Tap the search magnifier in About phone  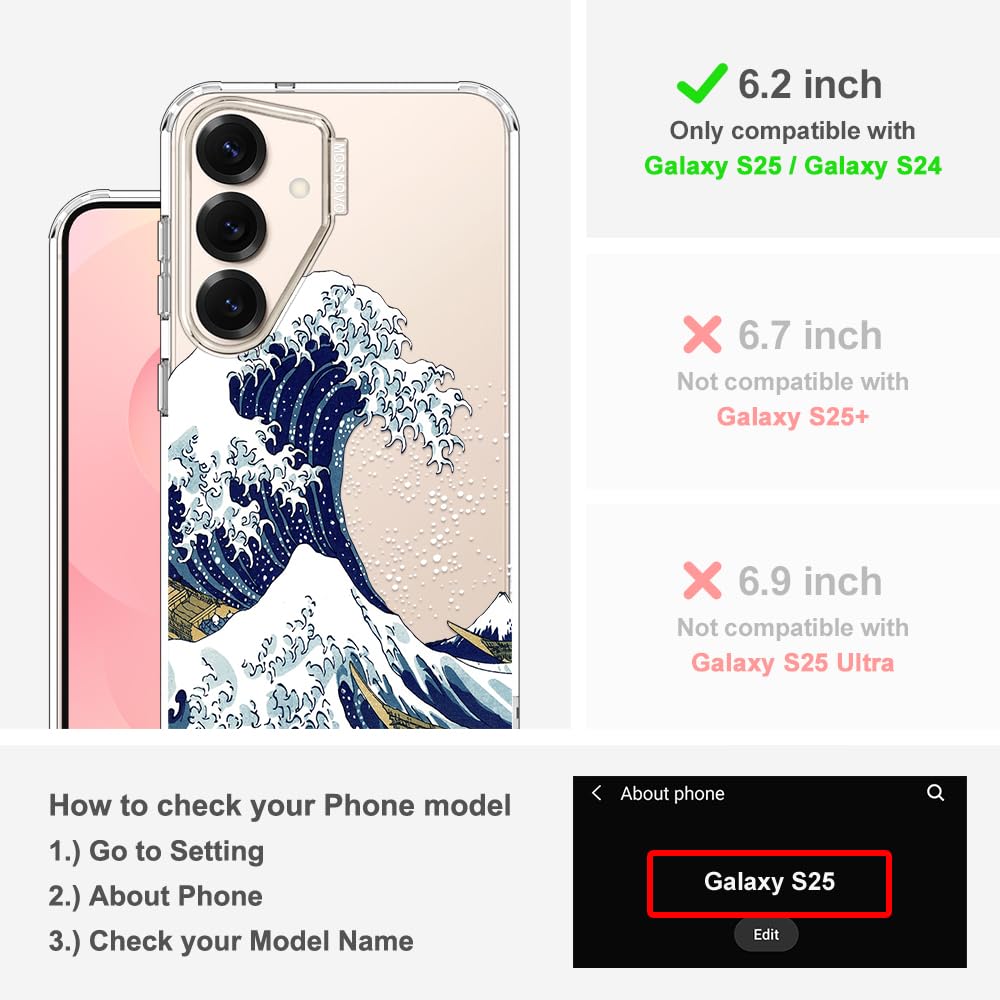[935, 793]
